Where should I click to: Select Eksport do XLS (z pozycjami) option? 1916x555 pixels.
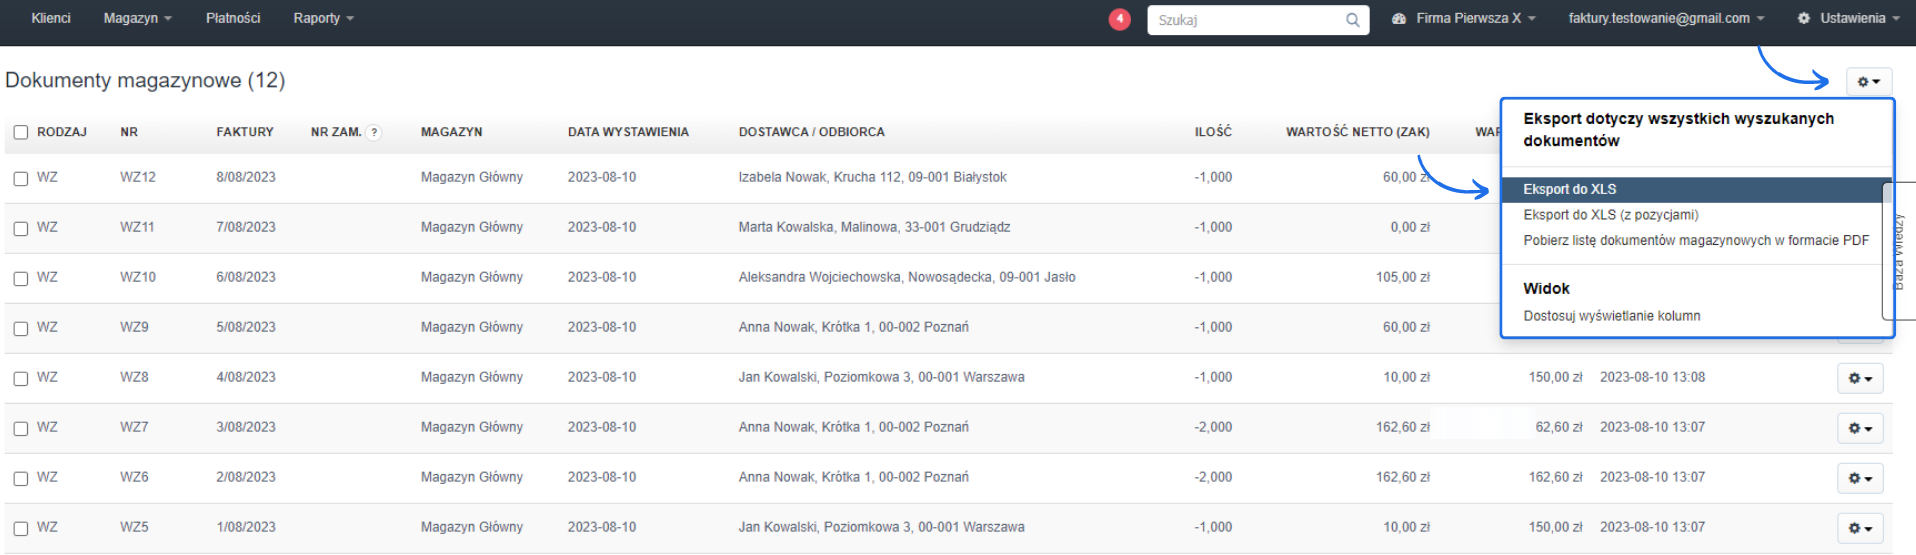1610,215
